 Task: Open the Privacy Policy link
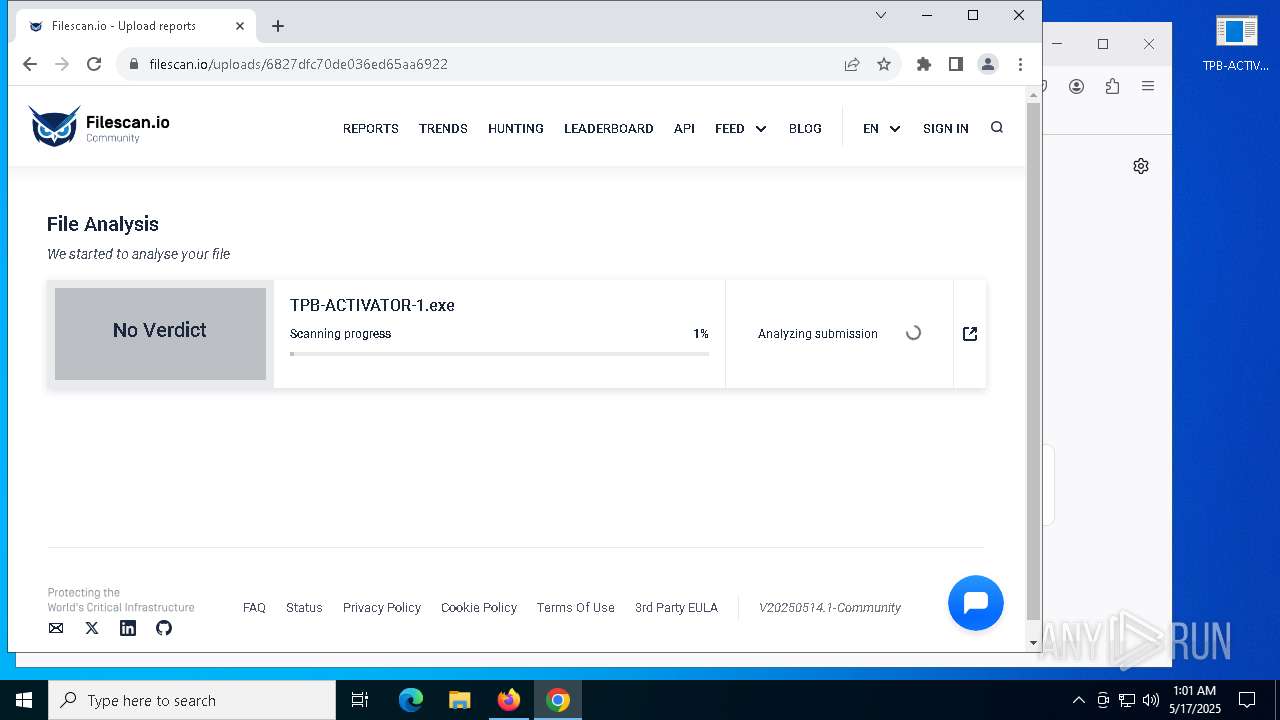click(x=382, y=607)
